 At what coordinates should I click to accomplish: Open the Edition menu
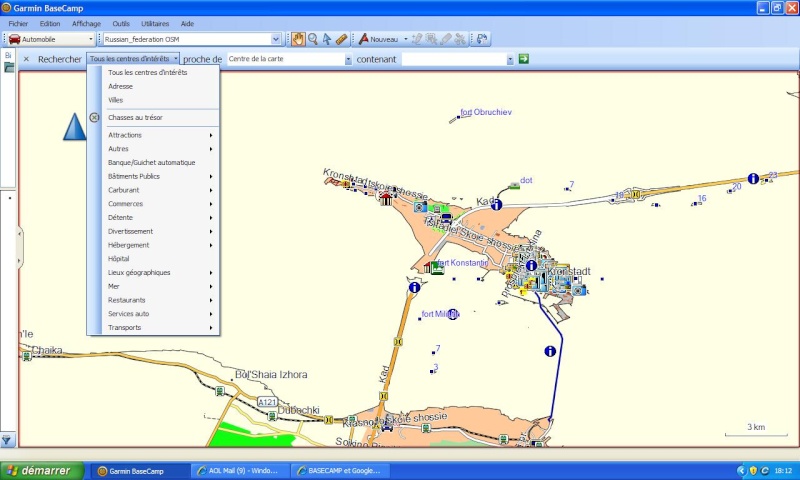(50, 23)
